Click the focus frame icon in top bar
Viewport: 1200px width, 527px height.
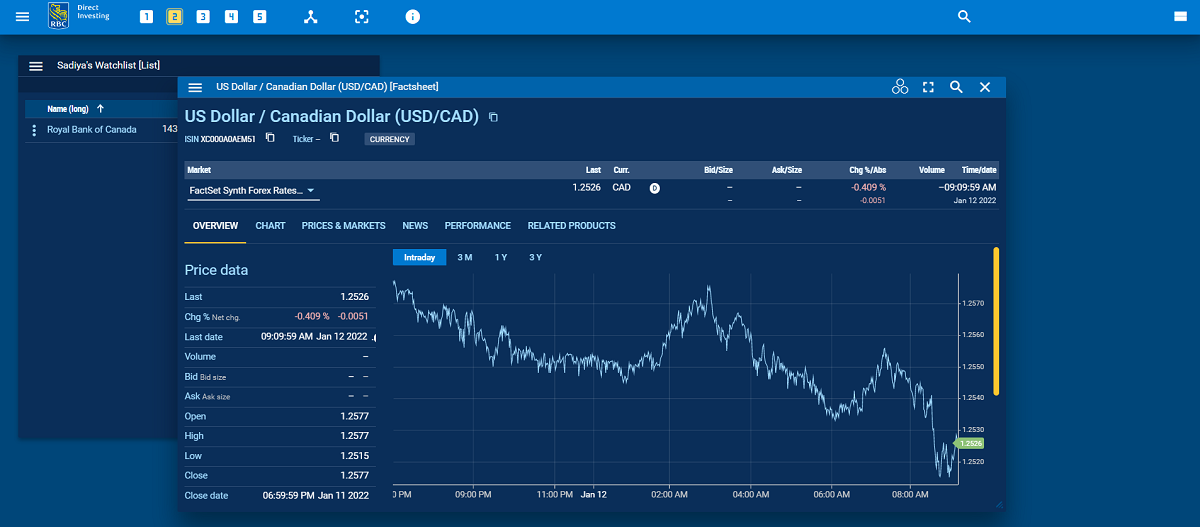(x=362, y=17)
